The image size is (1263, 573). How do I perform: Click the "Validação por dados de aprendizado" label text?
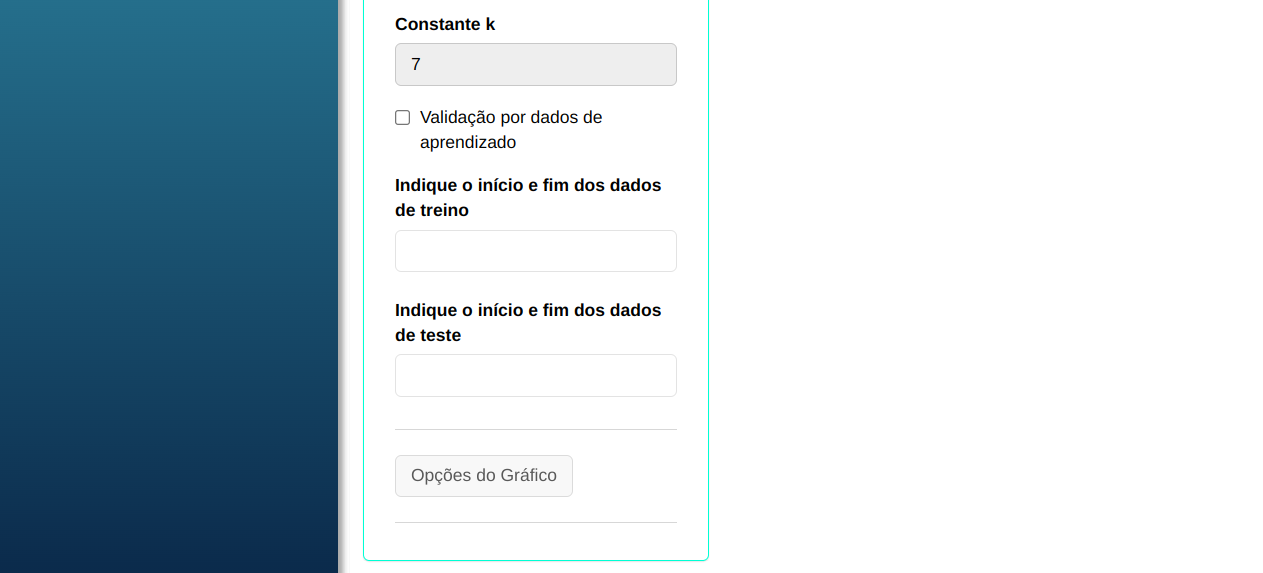coord(510,118)
